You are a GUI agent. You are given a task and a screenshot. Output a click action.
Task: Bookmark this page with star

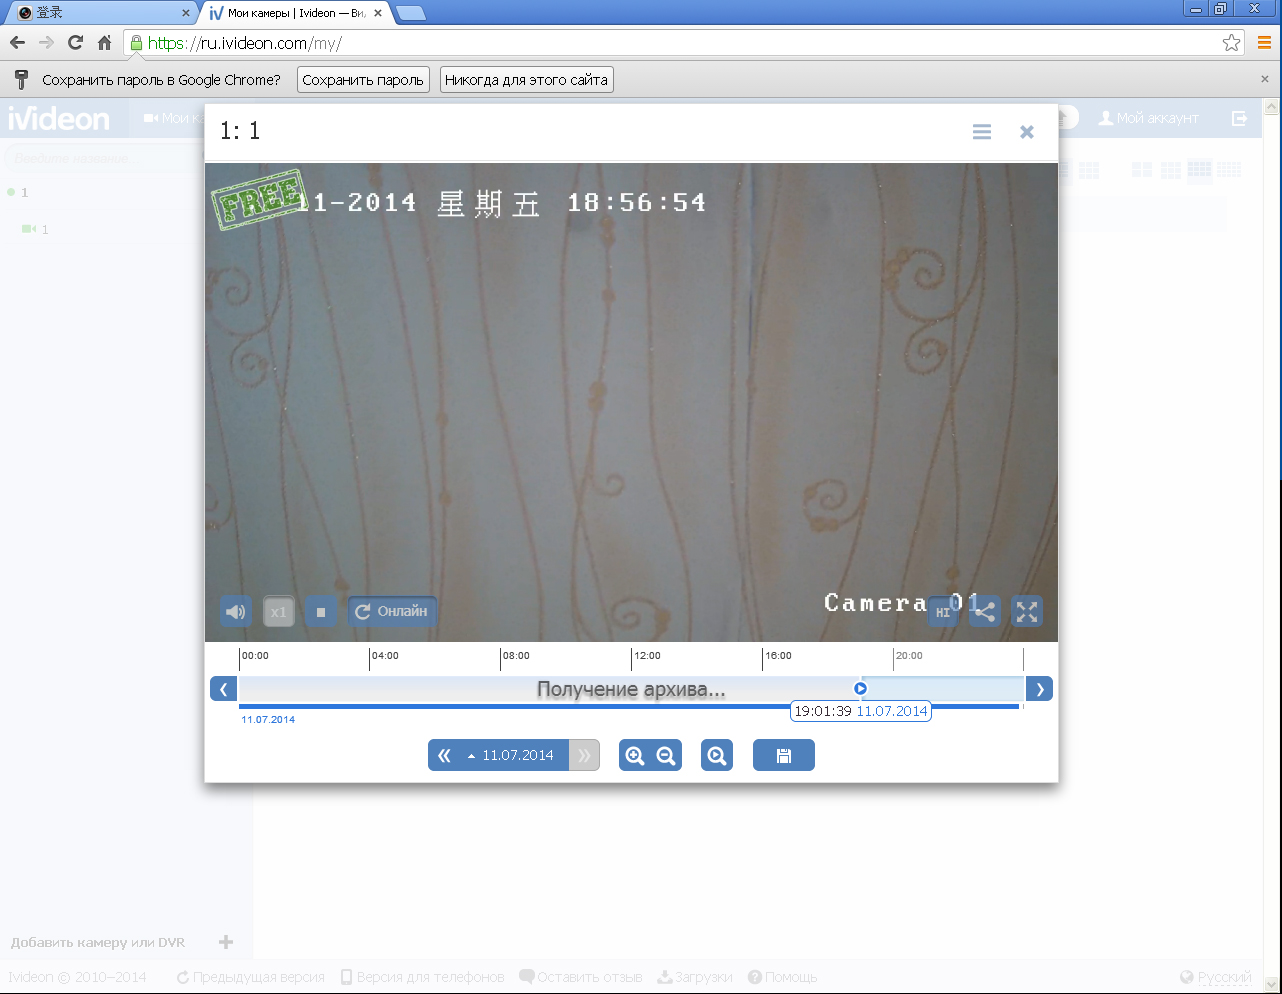pos(1231,43)
